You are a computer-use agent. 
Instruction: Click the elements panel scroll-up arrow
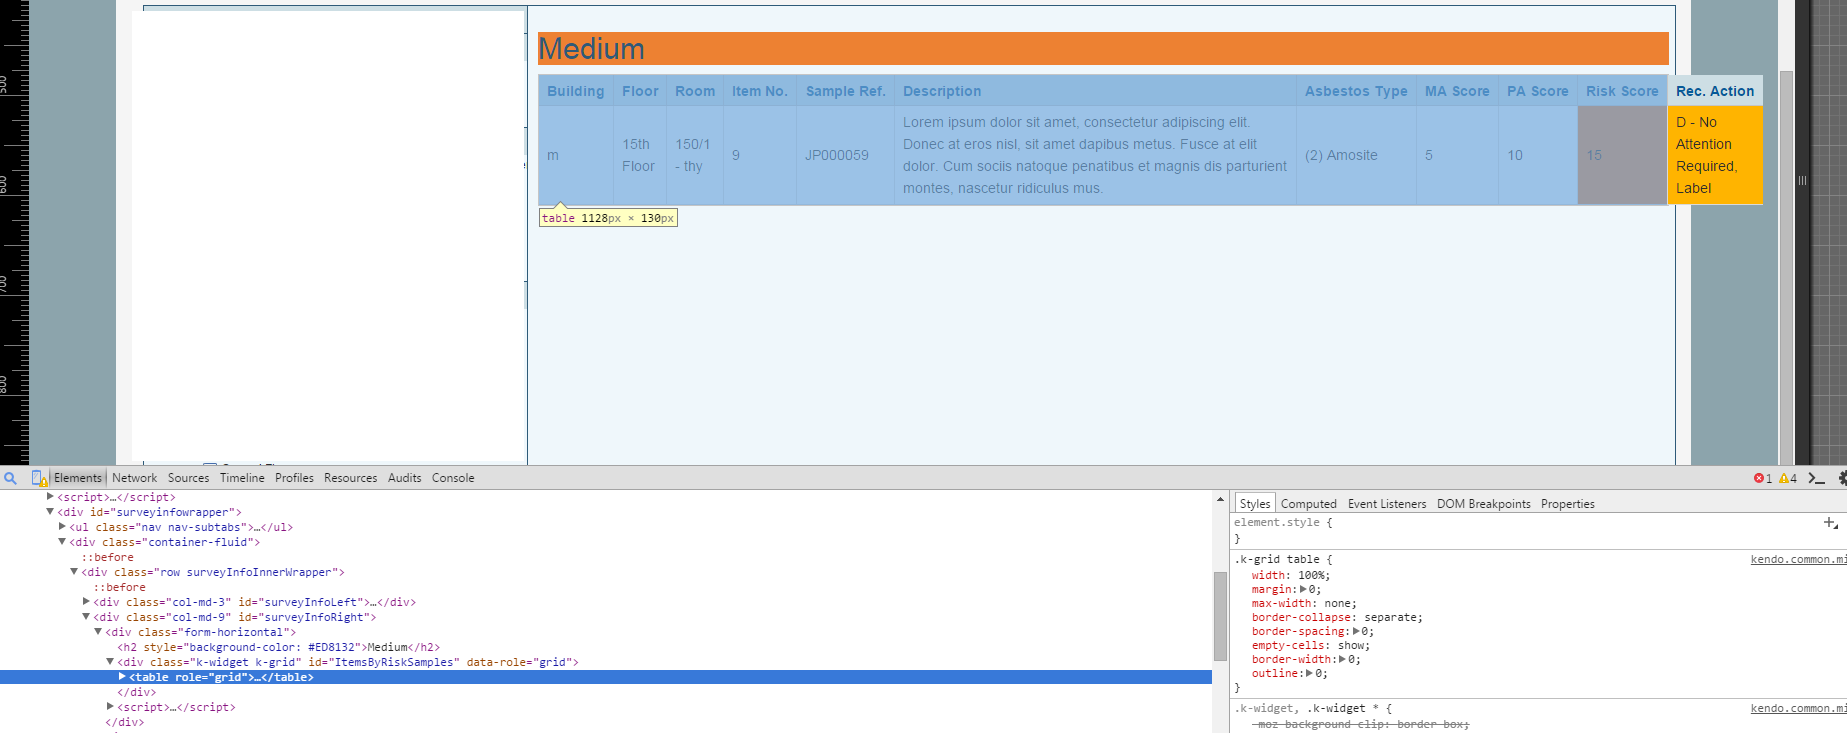pyautogui.click(x=1220, y=498)
